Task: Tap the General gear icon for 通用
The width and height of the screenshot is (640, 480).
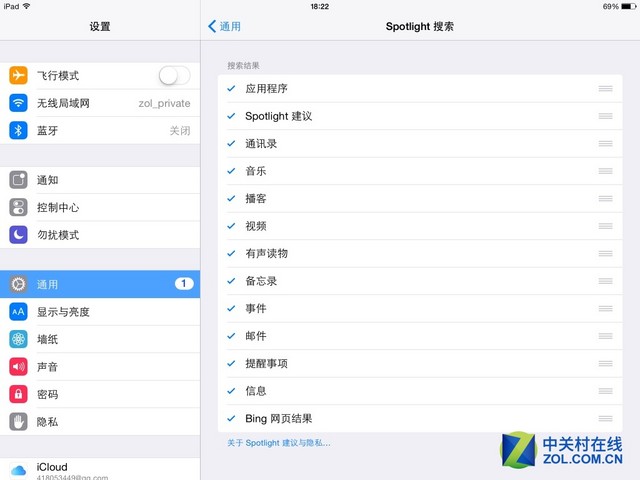Action: [18, 284]
